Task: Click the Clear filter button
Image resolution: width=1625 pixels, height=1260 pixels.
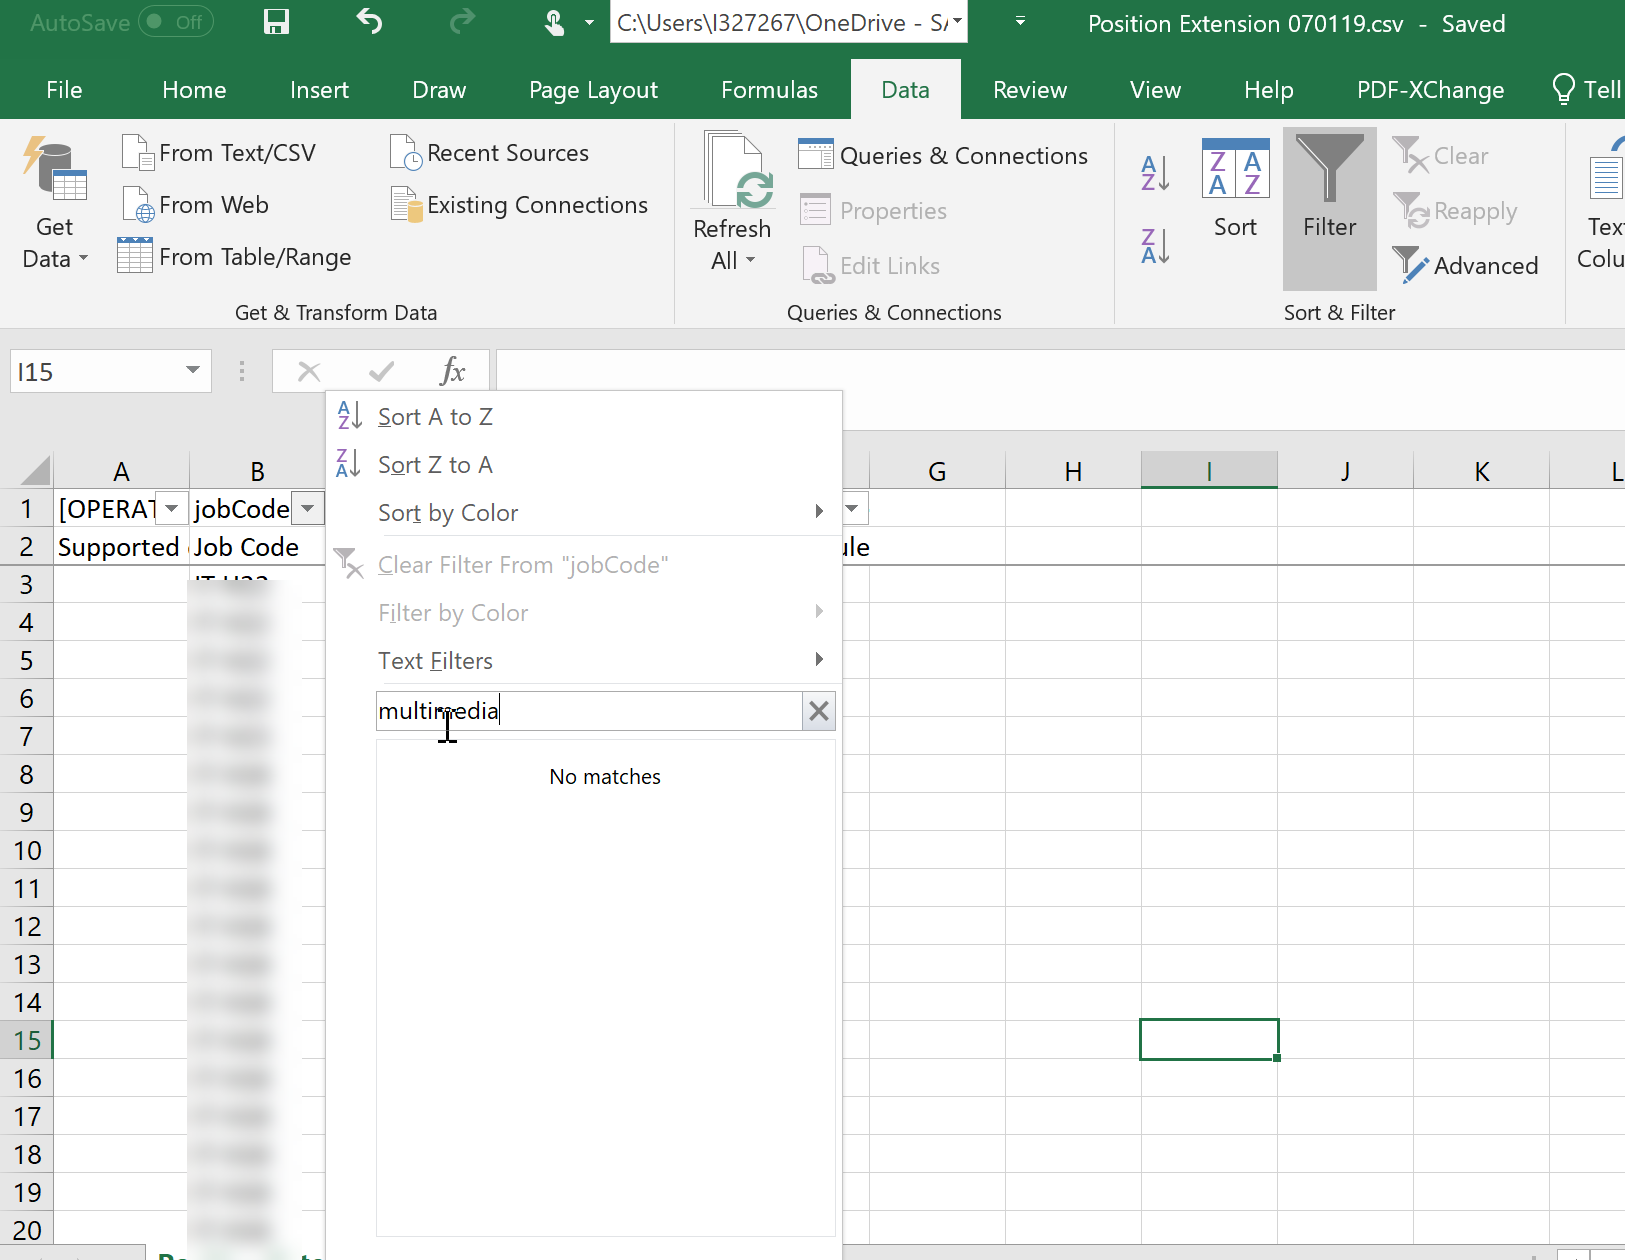Action: pos(1441,156)
